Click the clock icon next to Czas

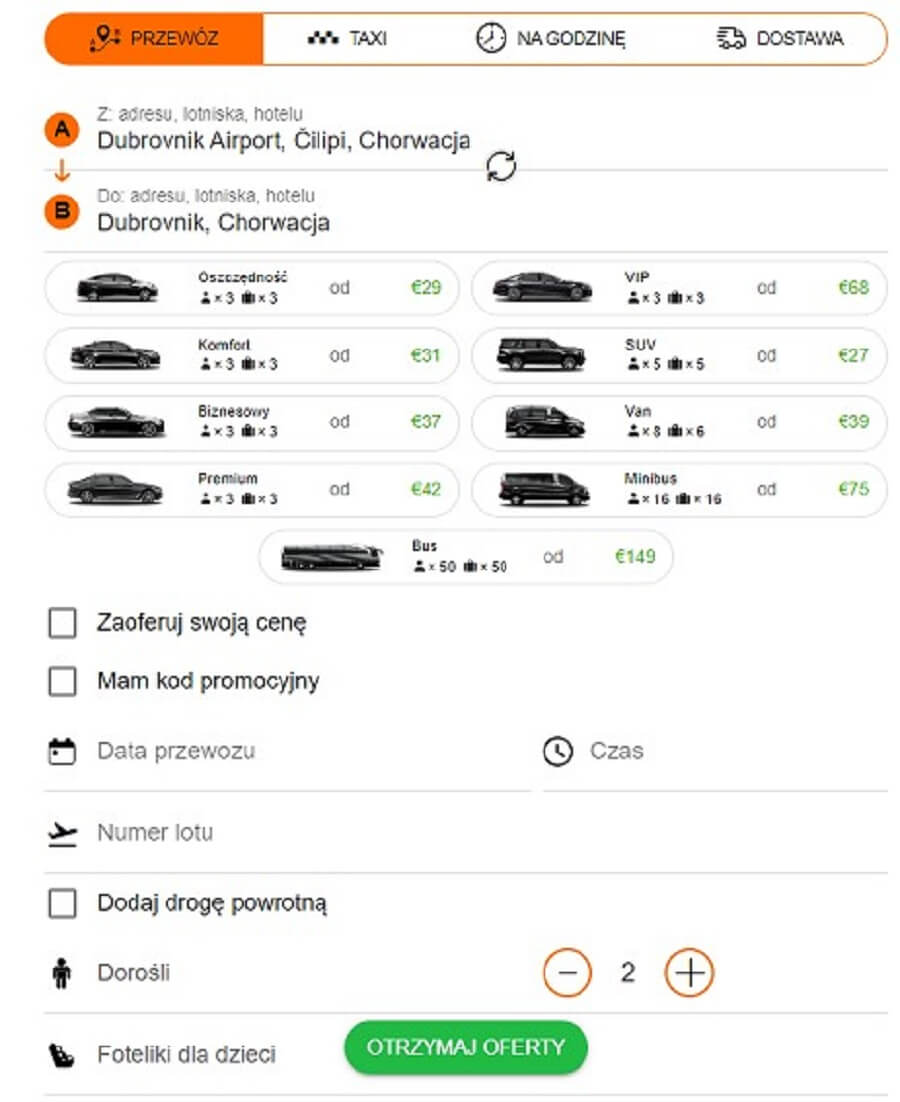558,751
